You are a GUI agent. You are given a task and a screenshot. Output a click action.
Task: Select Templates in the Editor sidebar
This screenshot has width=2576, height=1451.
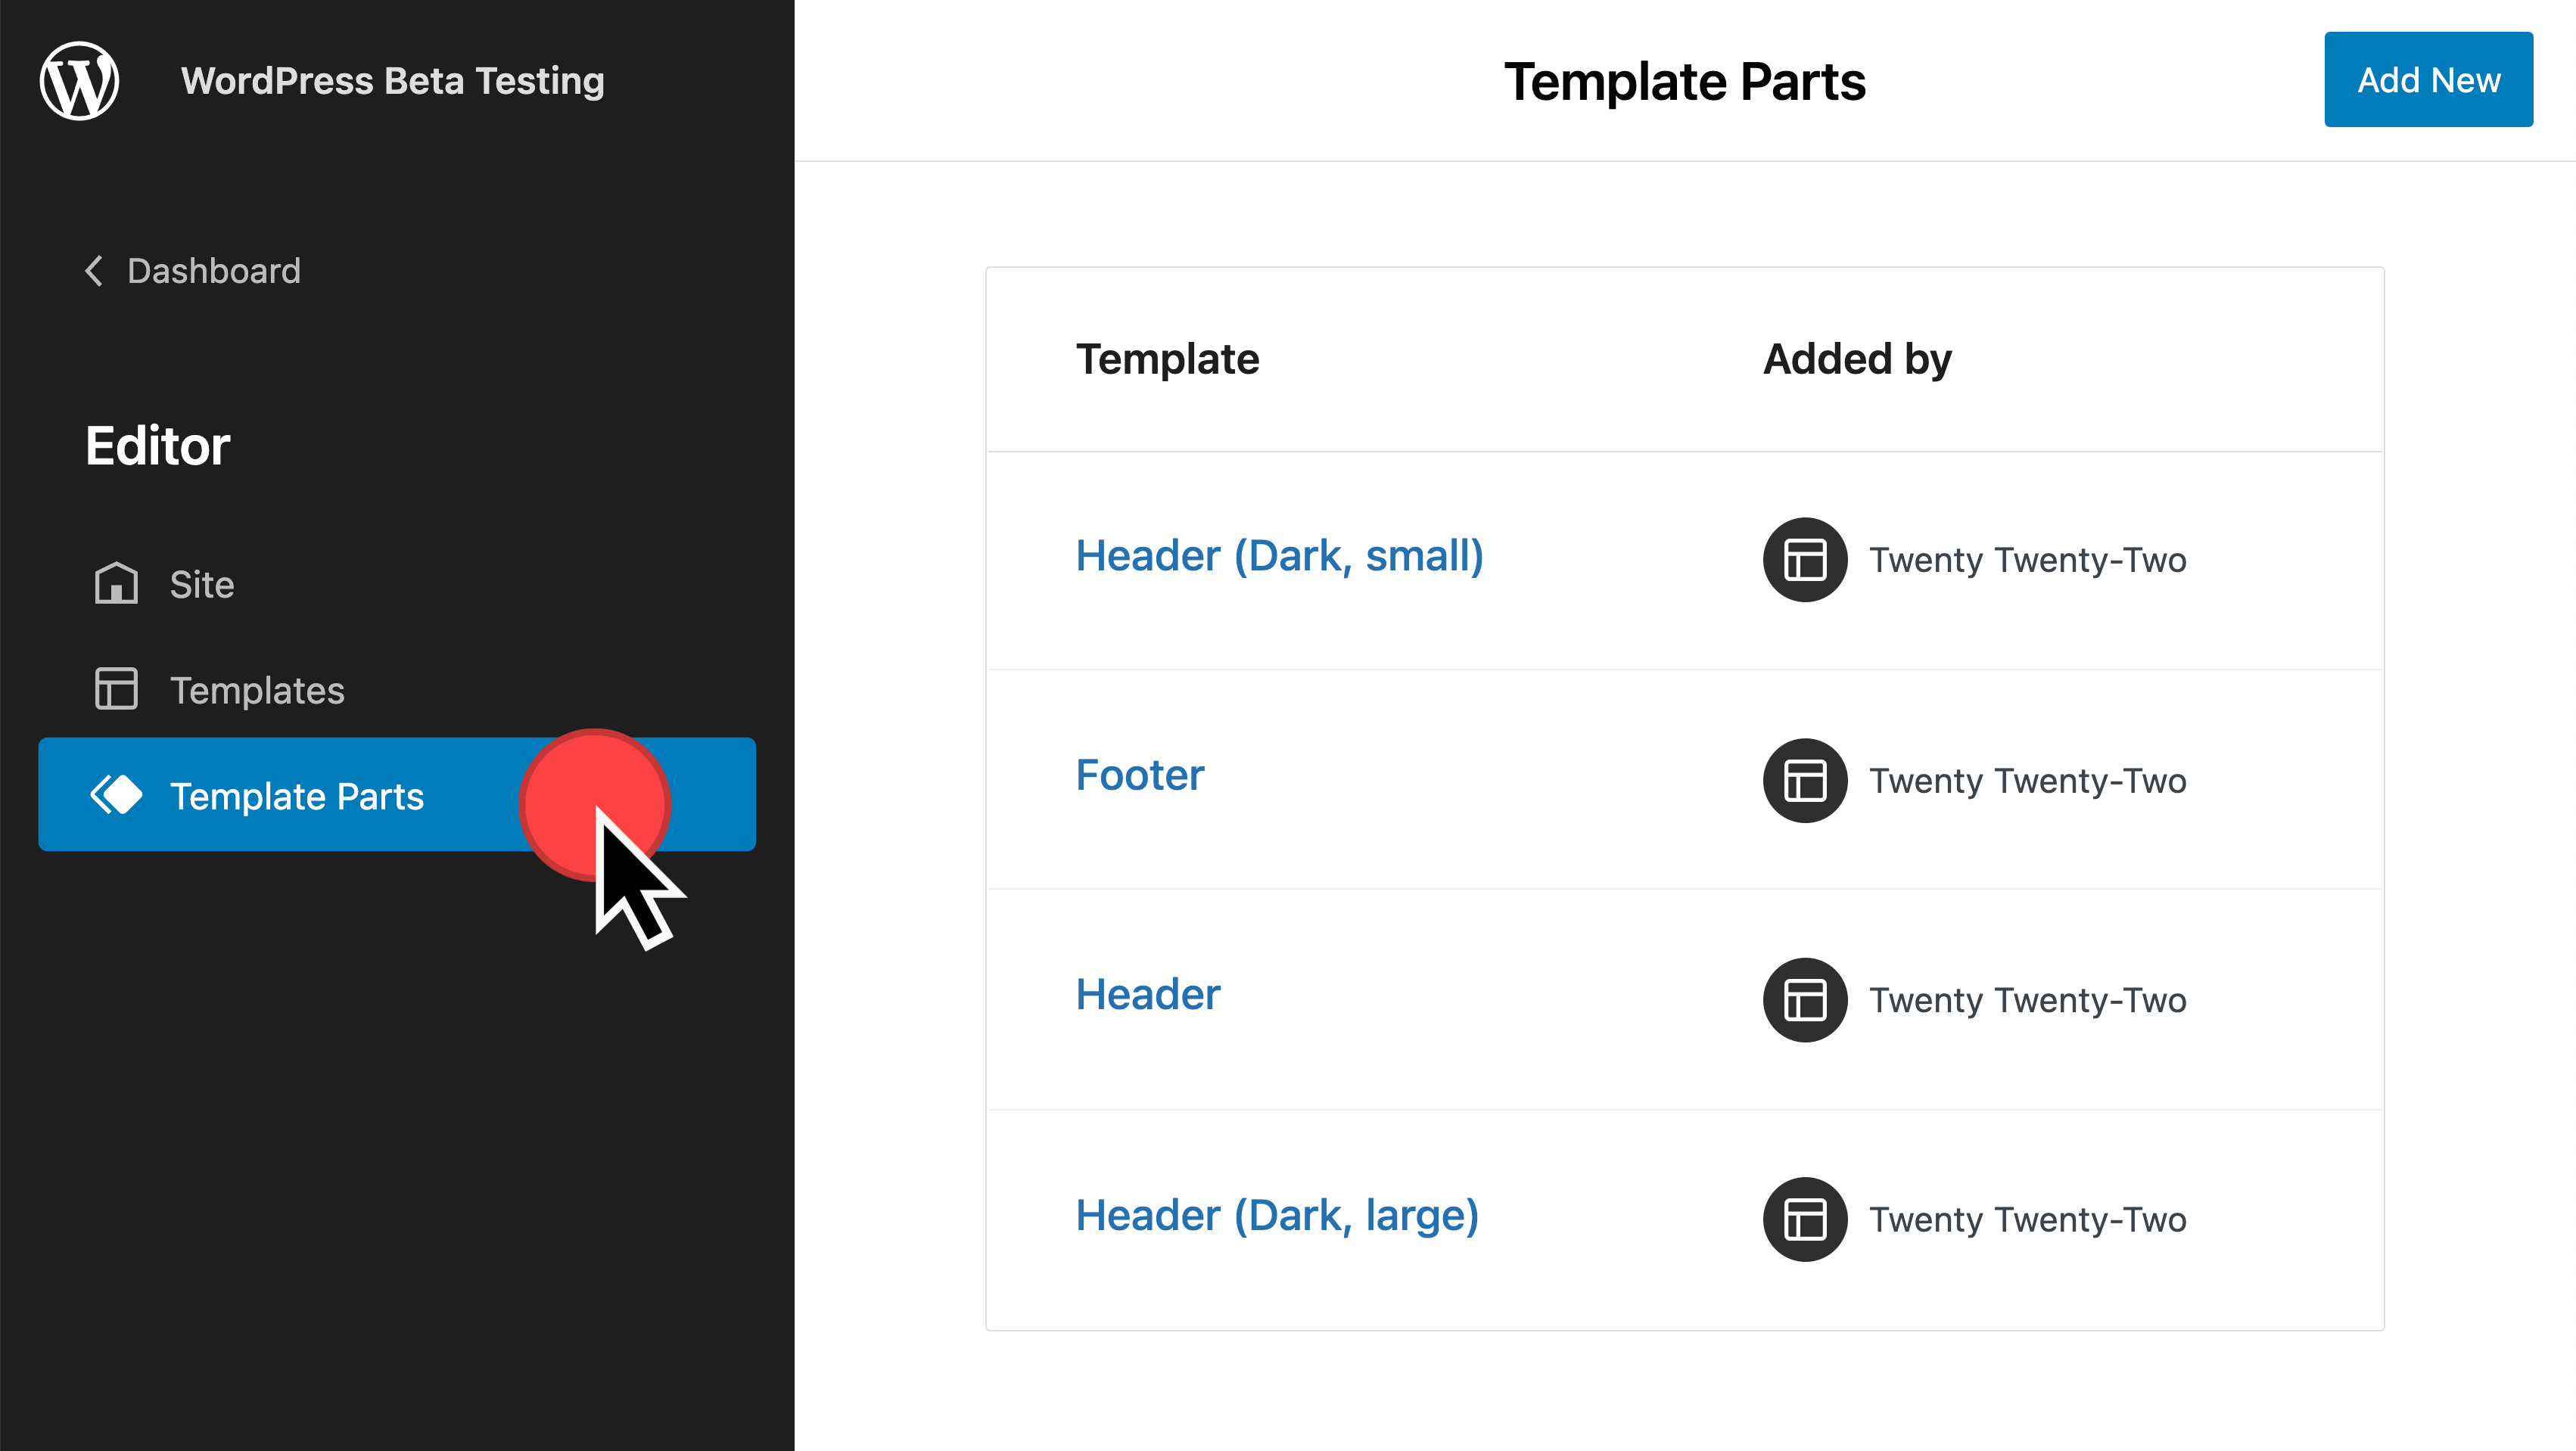click(x=257, y=690)
